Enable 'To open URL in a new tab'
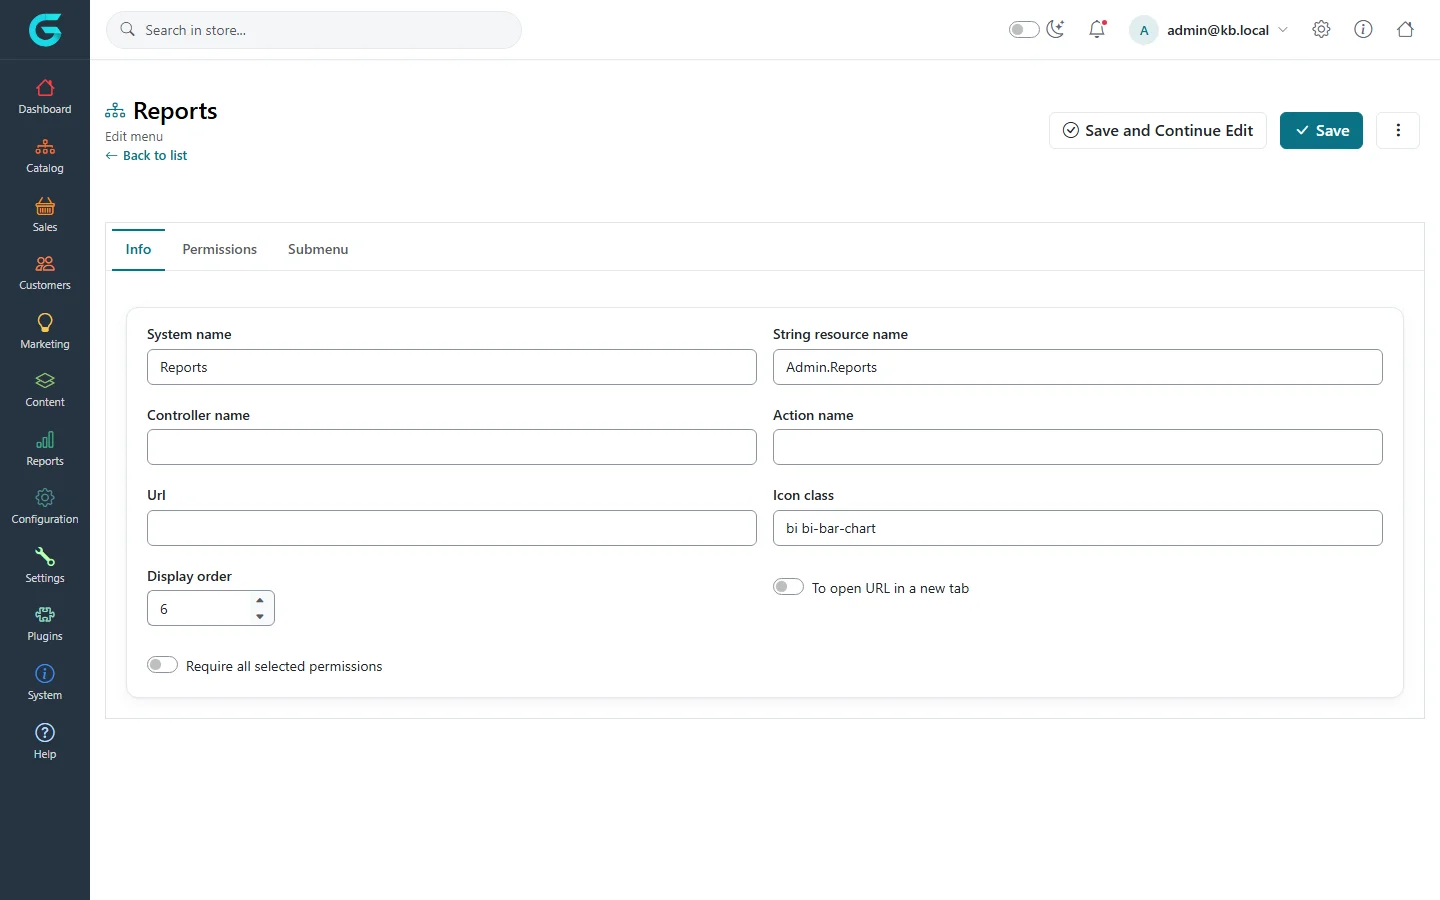Screen dimensions: 1440x900 pos(788,587)
